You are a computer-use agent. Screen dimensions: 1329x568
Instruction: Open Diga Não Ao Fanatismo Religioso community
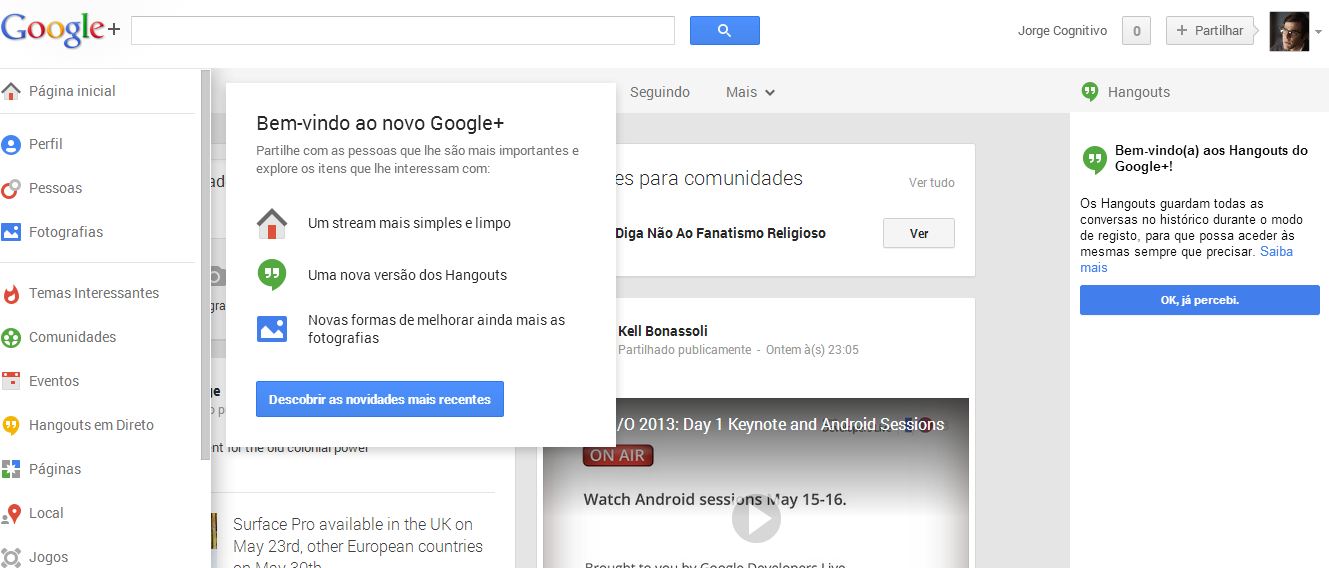pyautogui.click(x=720, y=233)
